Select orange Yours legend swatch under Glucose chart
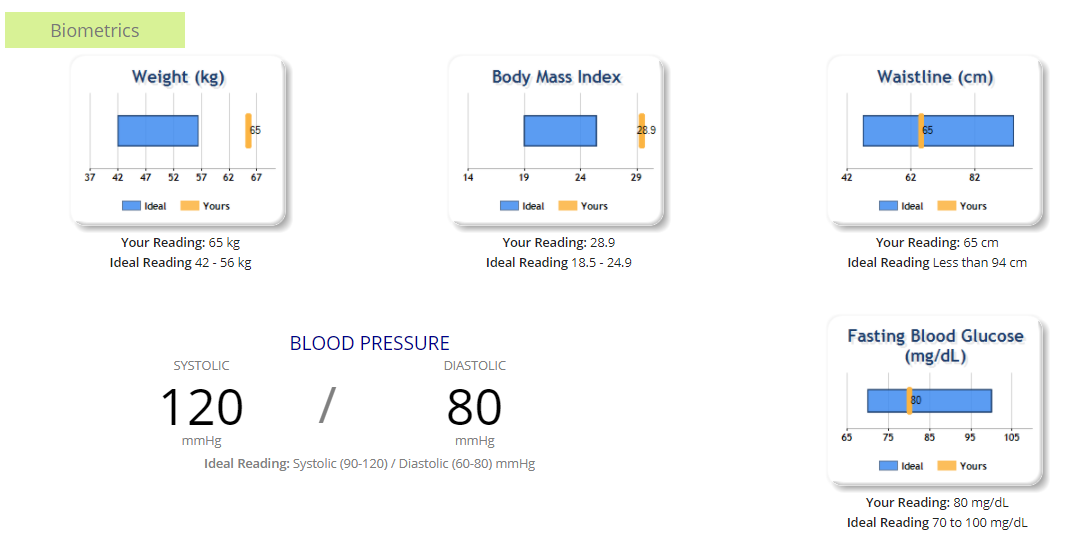1080x553 pixels. pos(947,466)
